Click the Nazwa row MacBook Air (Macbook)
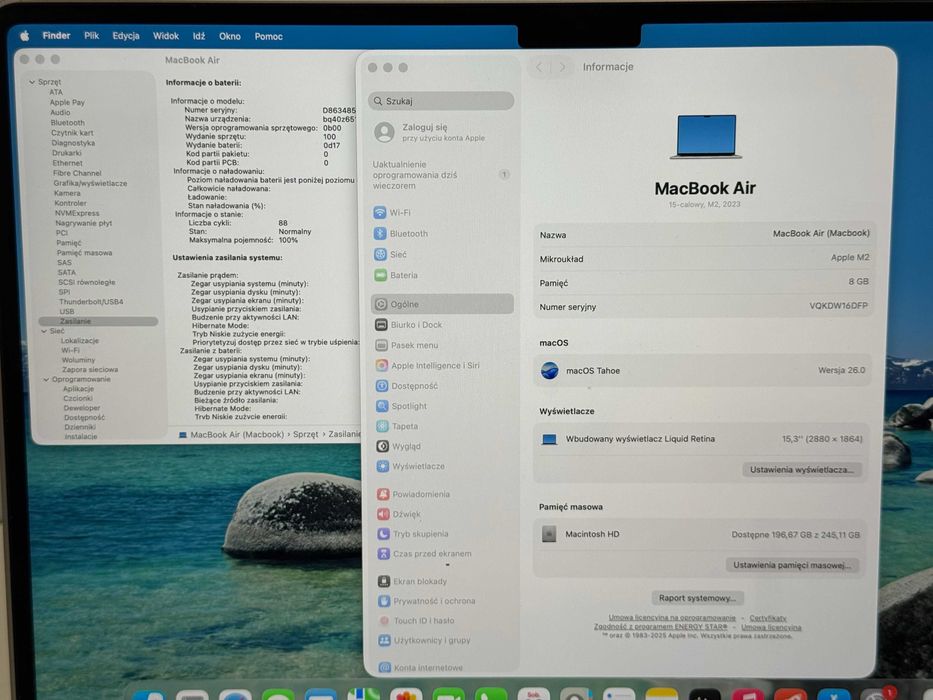Image resolution: width=933 pixels, height=700 pixels. 704,235
